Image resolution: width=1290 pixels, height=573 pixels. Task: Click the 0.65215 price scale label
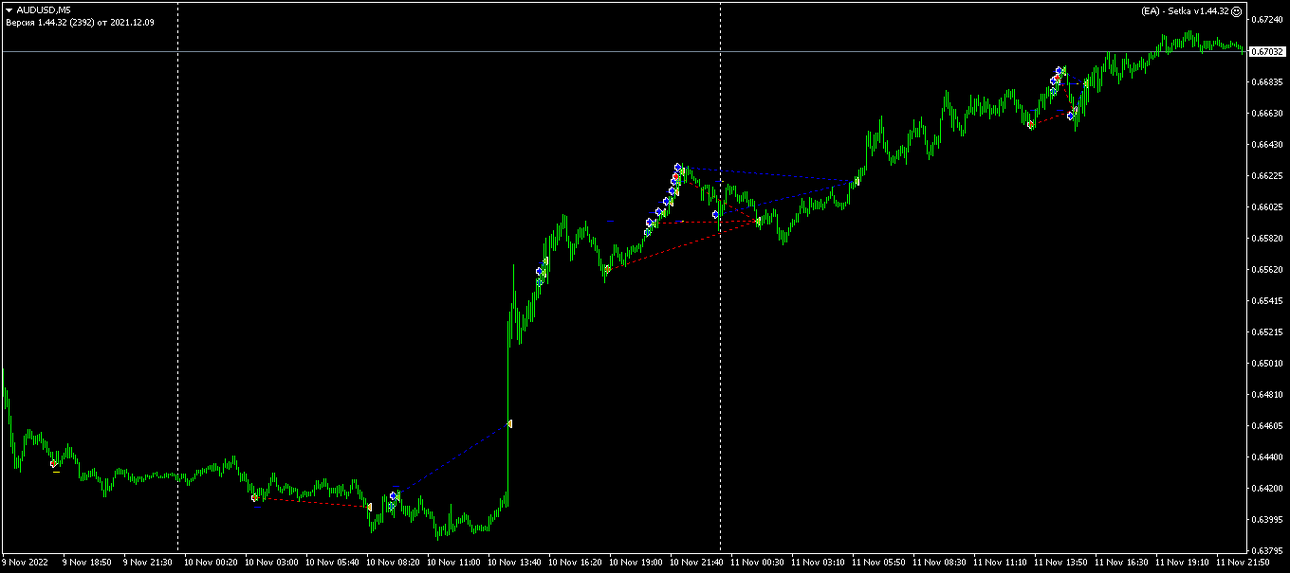click(1267, 332)
